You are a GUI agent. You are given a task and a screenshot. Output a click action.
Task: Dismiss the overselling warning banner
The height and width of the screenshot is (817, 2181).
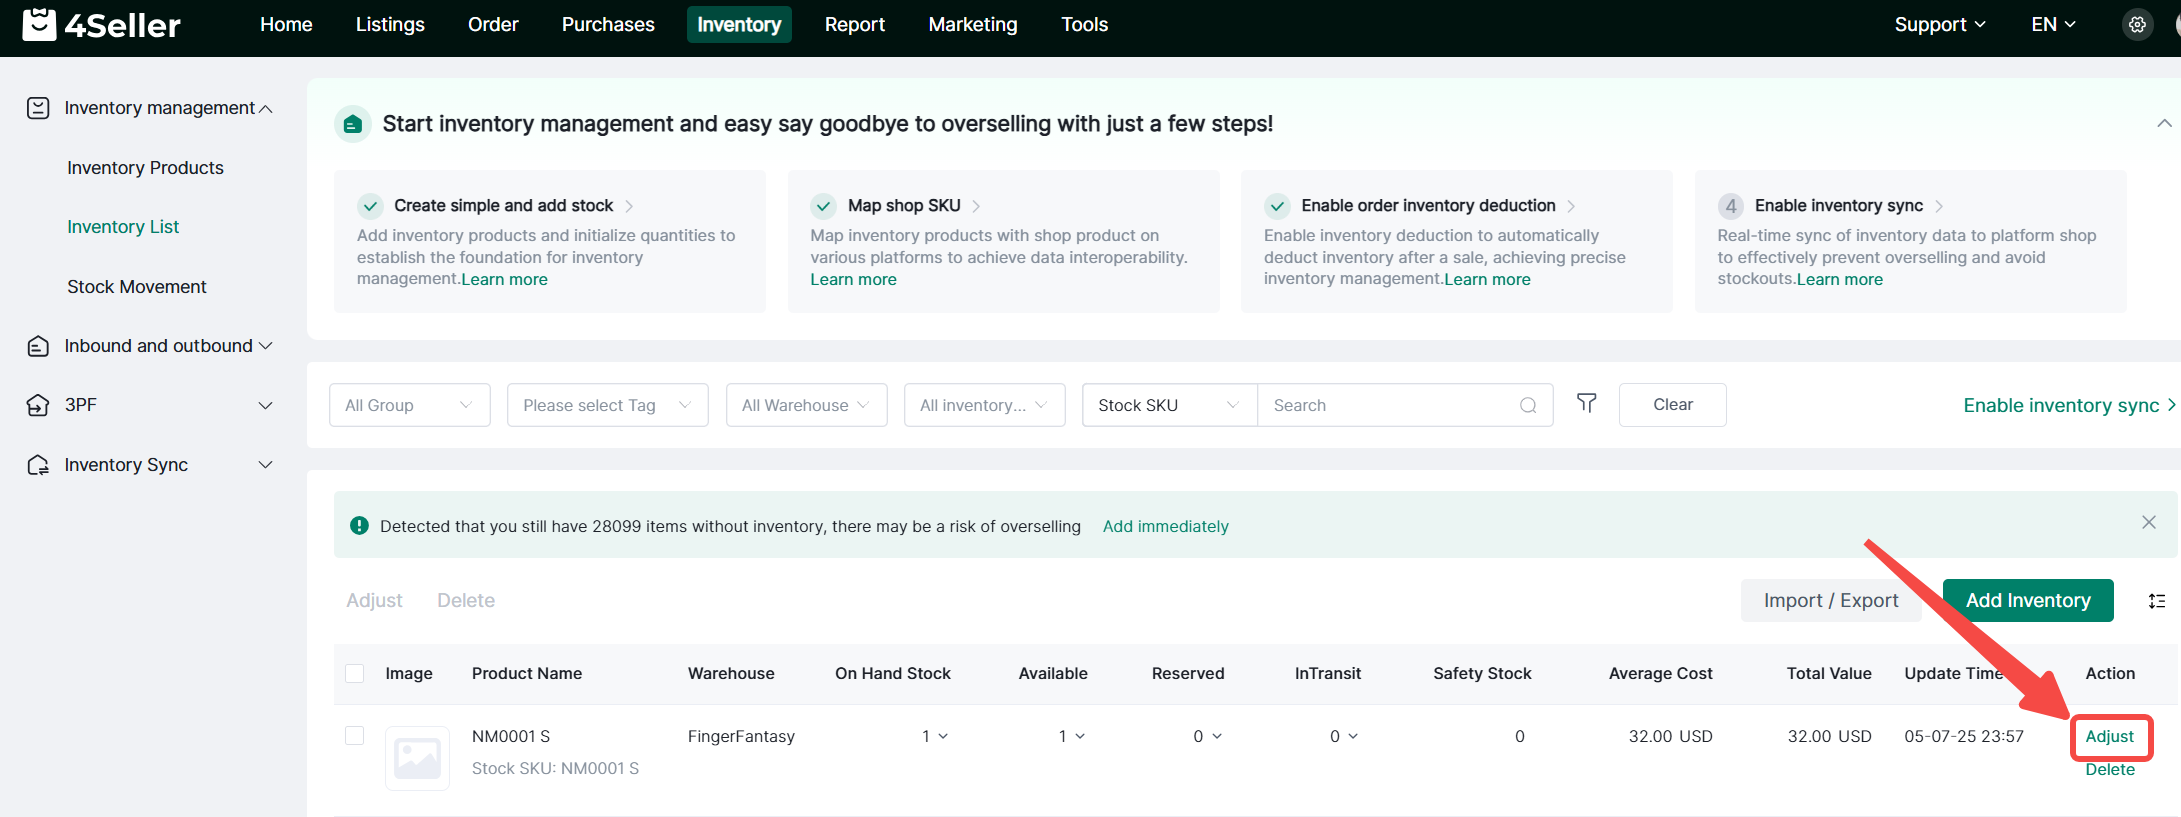pyautogui.click(x=2148, y=523)
